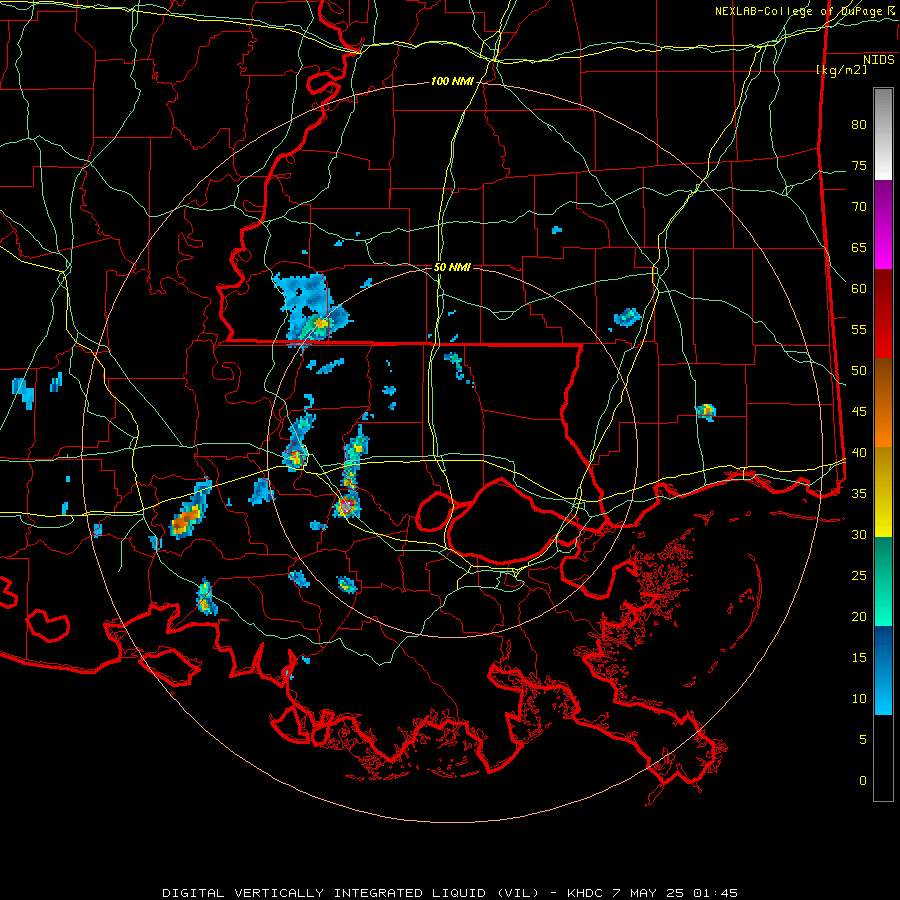Select the brown-orange segment of the color bar
The width and height of the screenshot is (900, 900).
pos(883,402)
